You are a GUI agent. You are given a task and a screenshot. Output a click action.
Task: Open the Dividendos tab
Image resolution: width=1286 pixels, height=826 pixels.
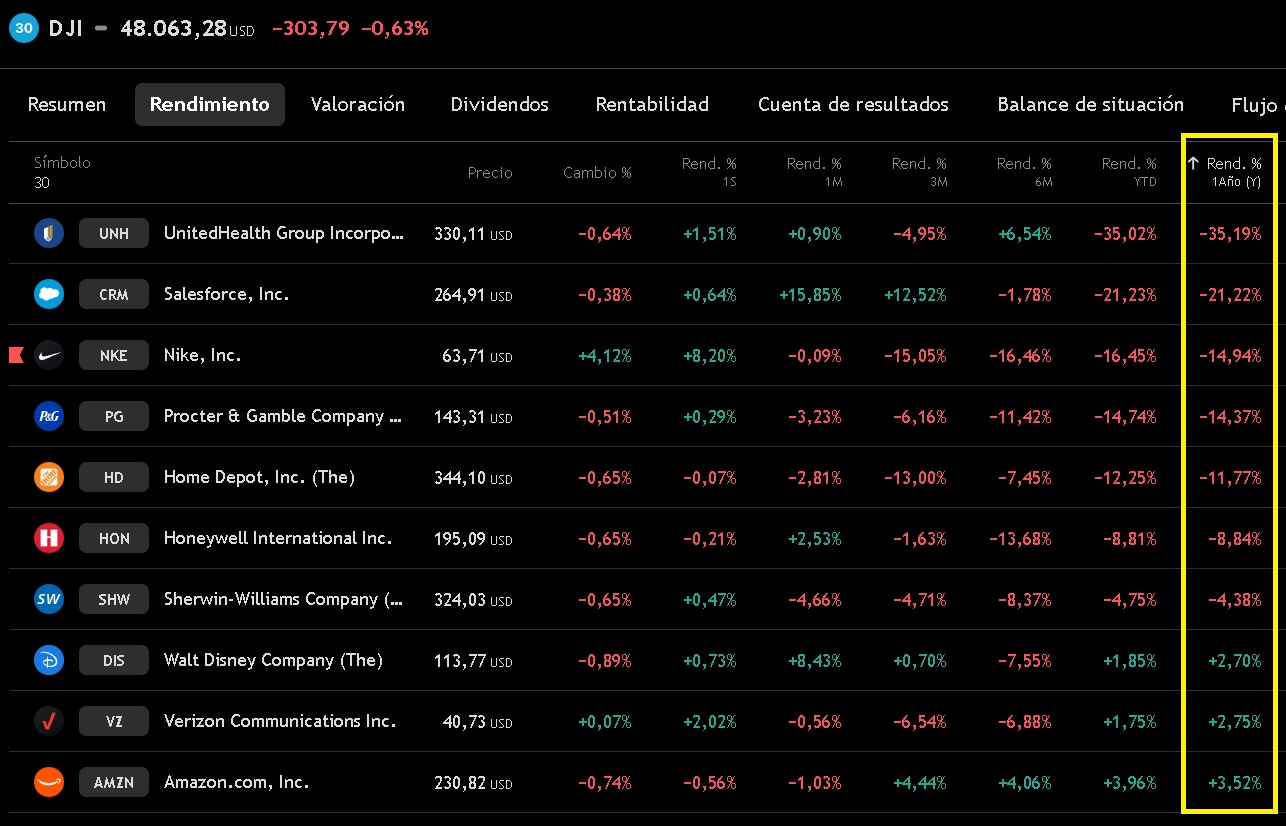(x=499, y=105)
